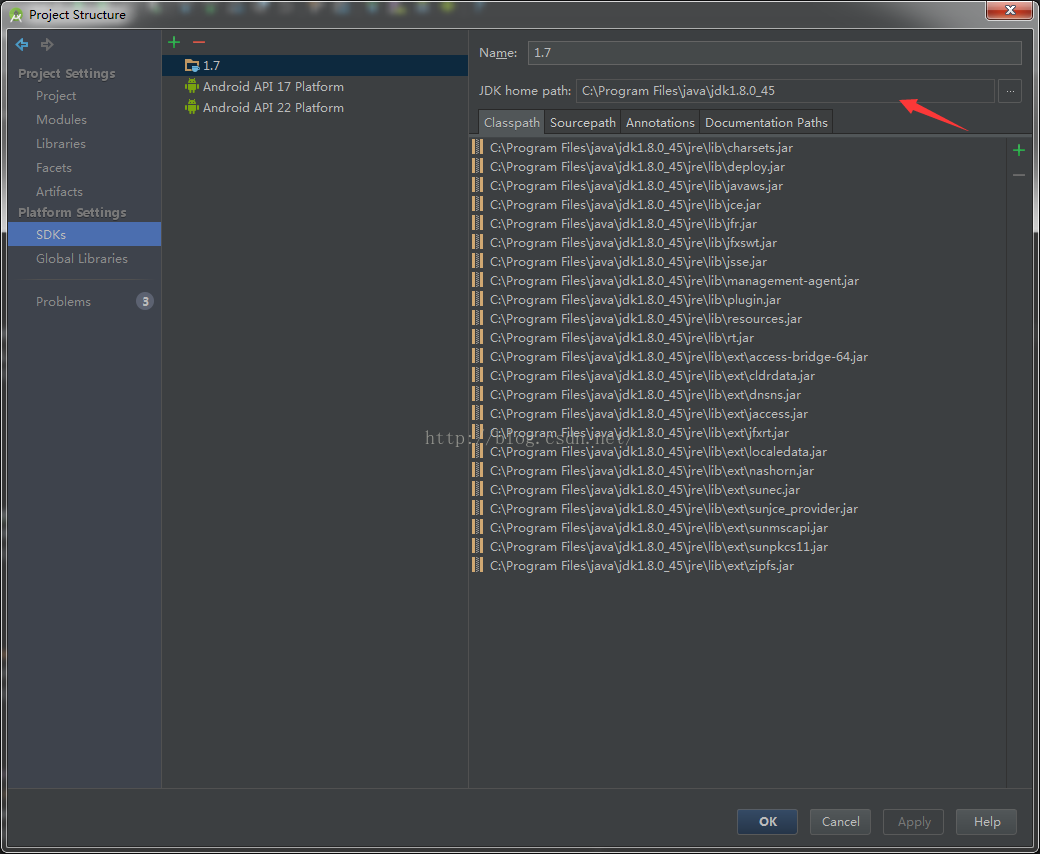Screen dimensions: 1040x854
Task: Click the JDK folder icon of 1.7
Action: tap(192, 65)
